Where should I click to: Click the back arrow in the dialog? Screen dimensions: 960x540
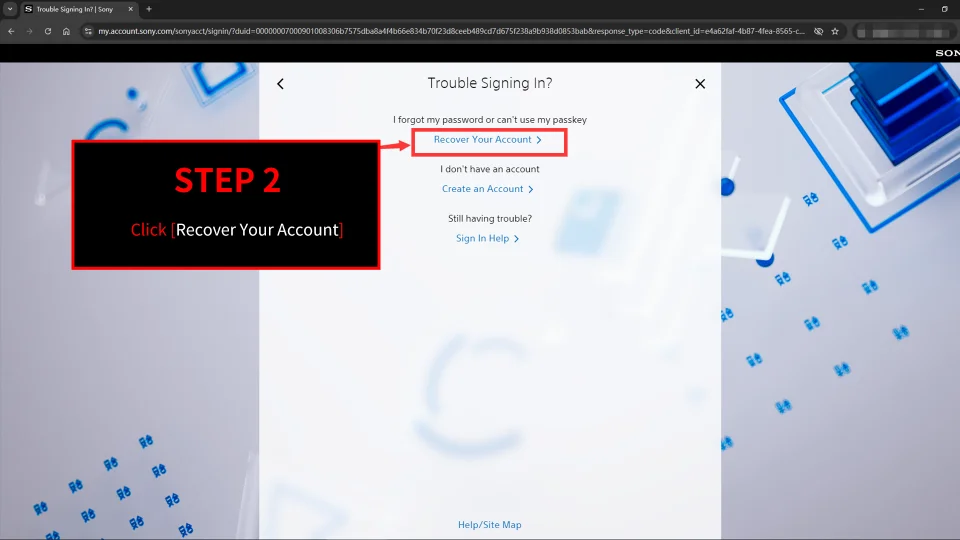coord(280,84)
